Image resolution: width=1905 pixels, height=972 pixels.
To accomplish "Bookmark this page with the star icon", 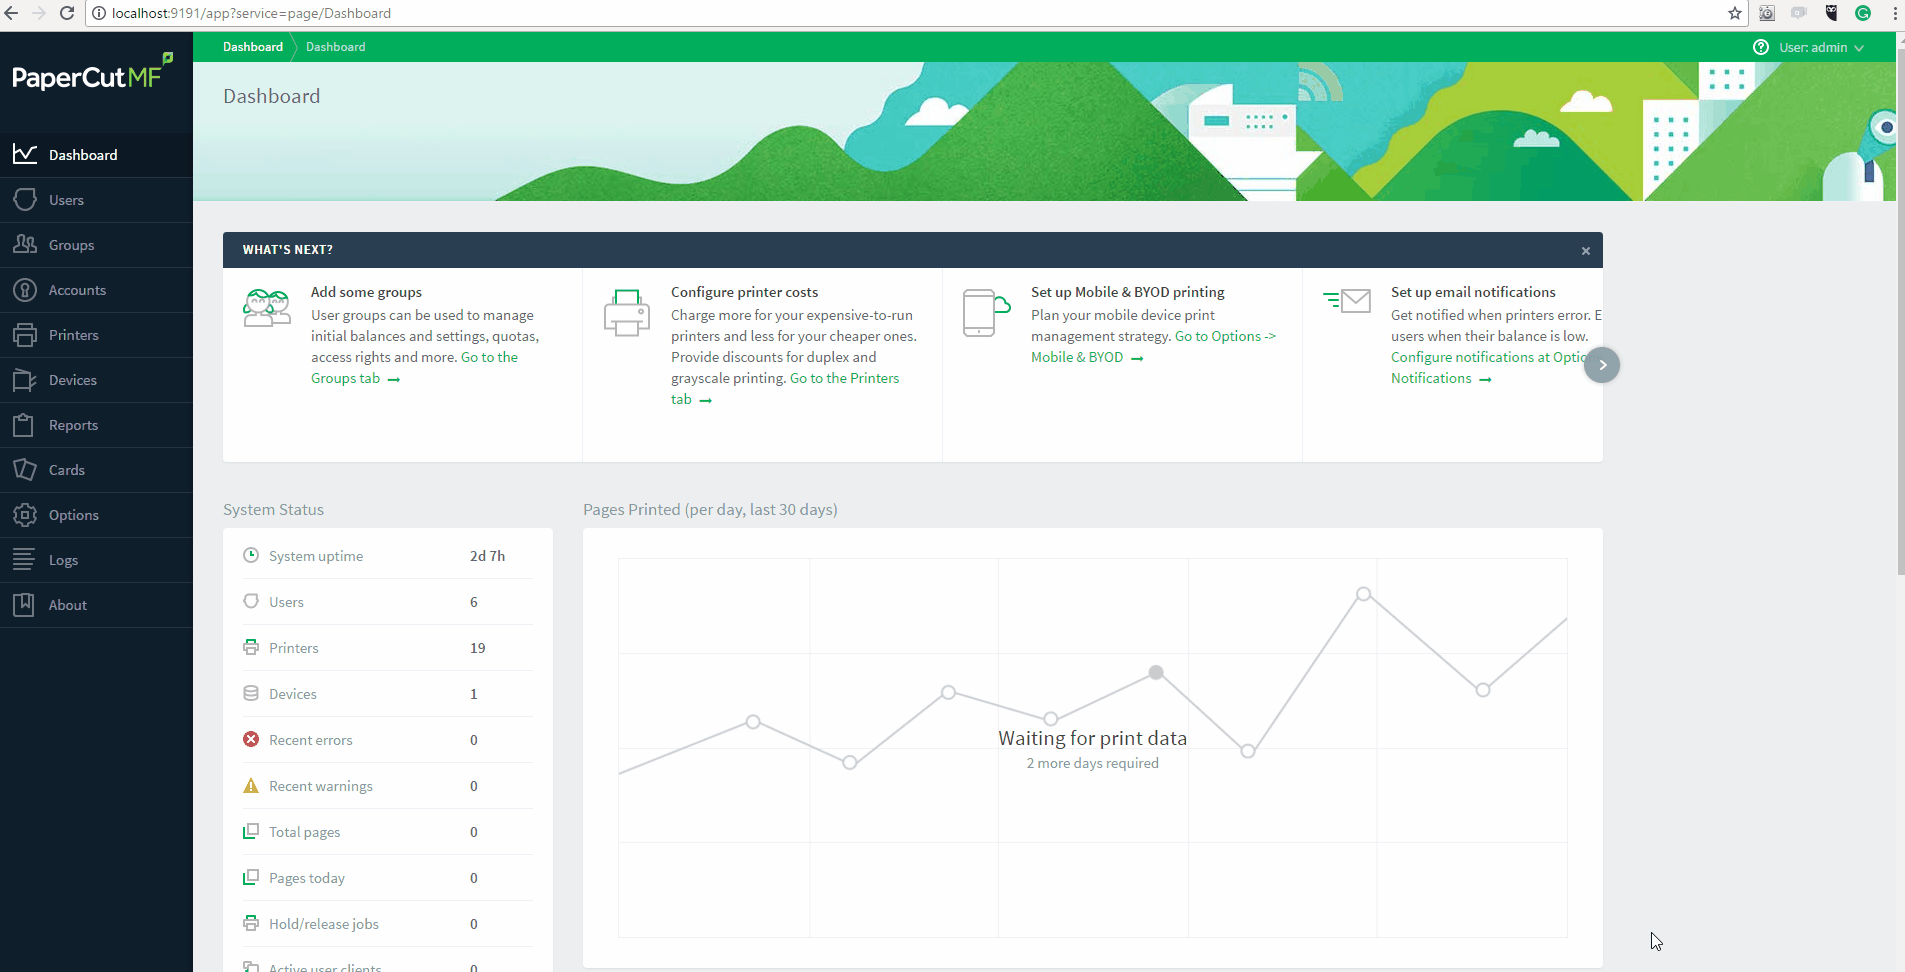I will (1735, 13).
